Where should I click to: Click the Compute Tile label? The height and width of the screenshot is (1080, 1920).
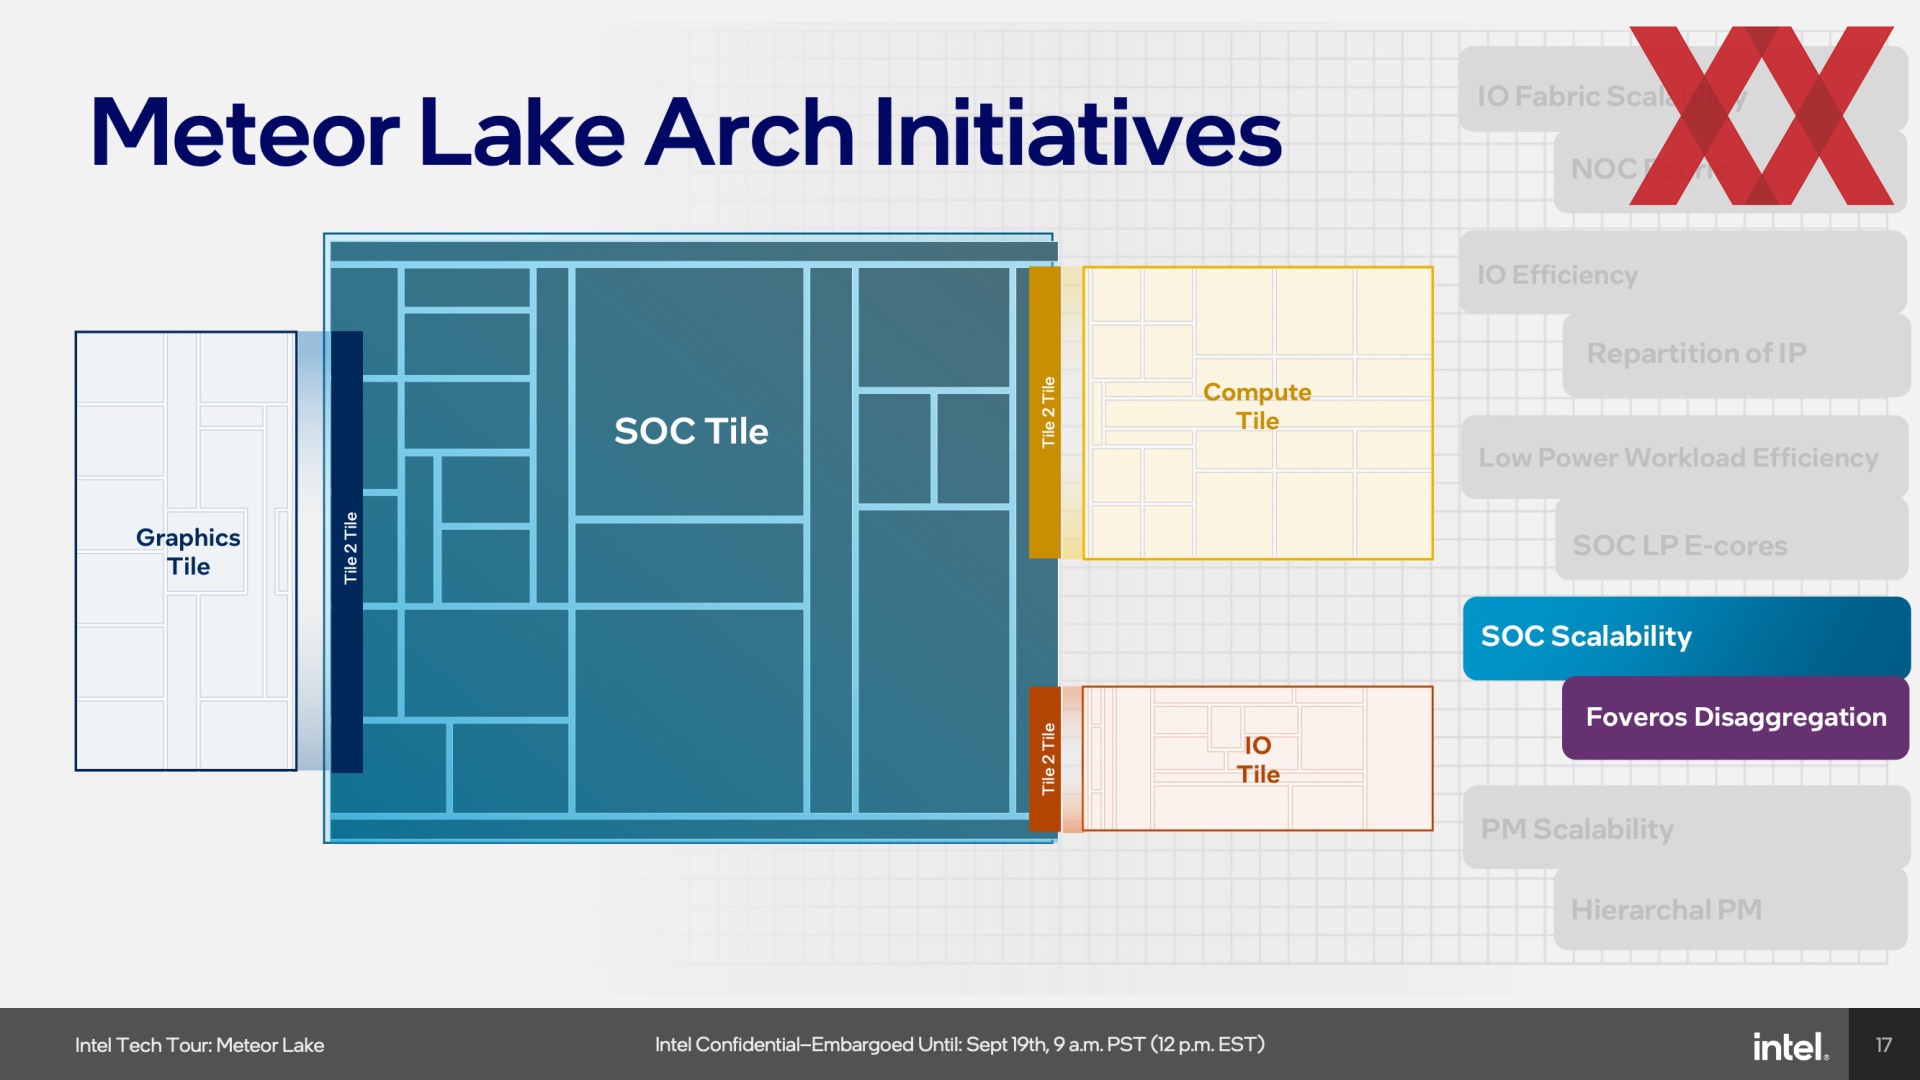[1257, 406]
